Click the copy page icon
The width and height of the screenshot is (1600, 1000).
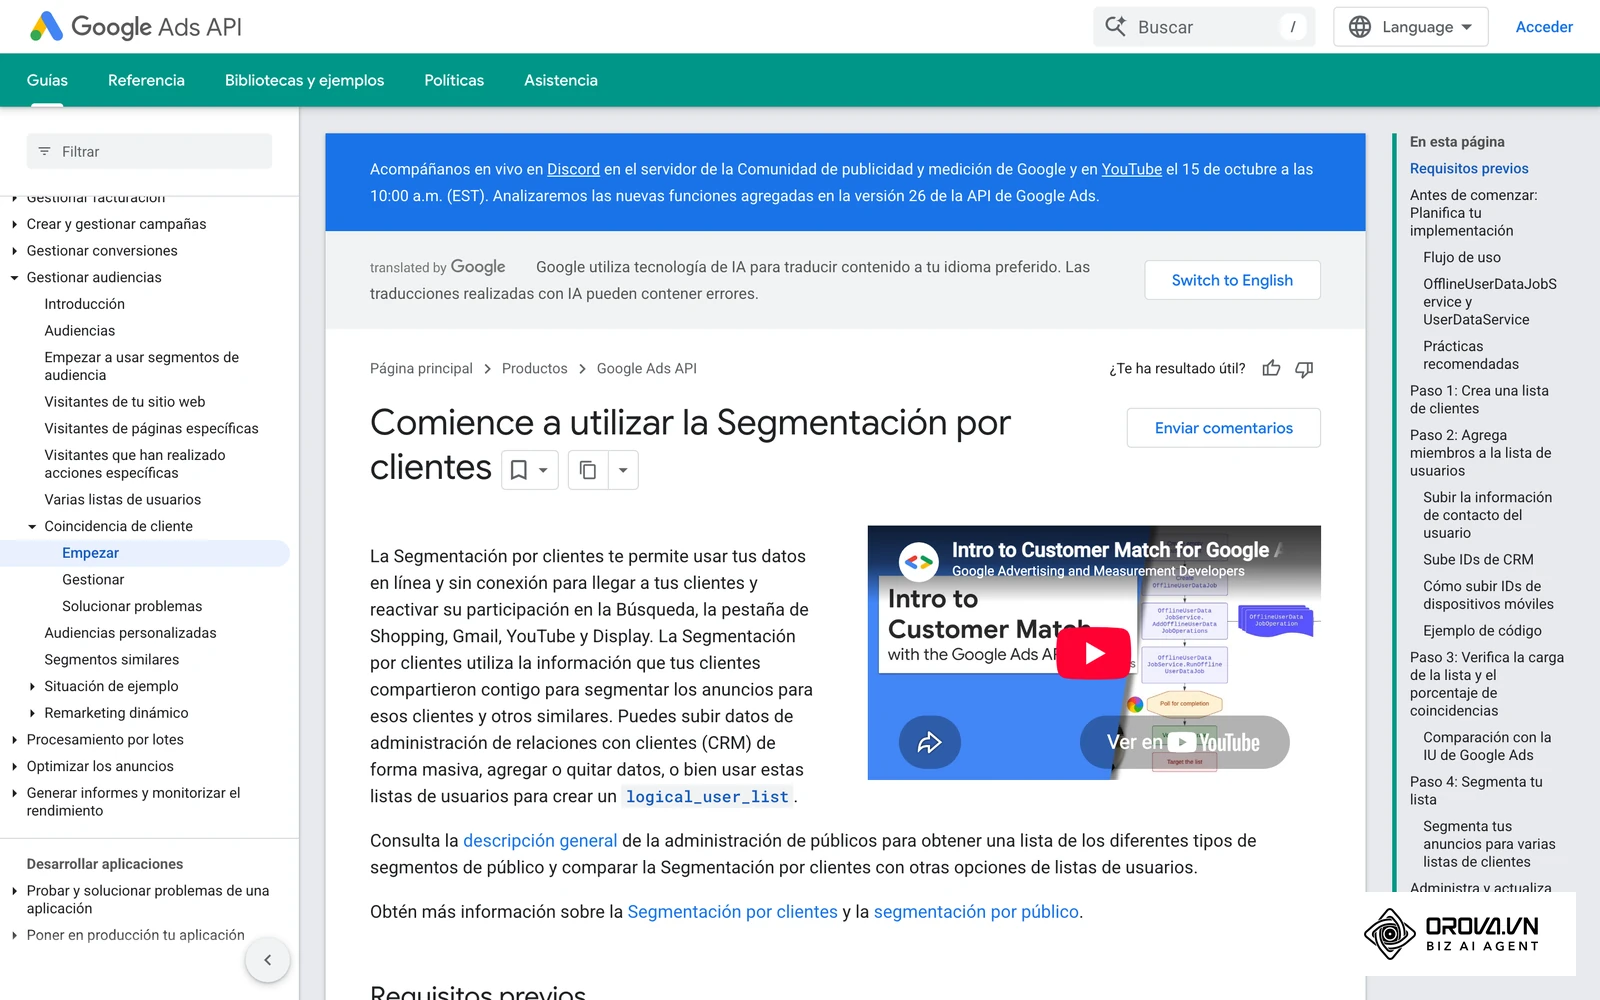click(588, 470)
